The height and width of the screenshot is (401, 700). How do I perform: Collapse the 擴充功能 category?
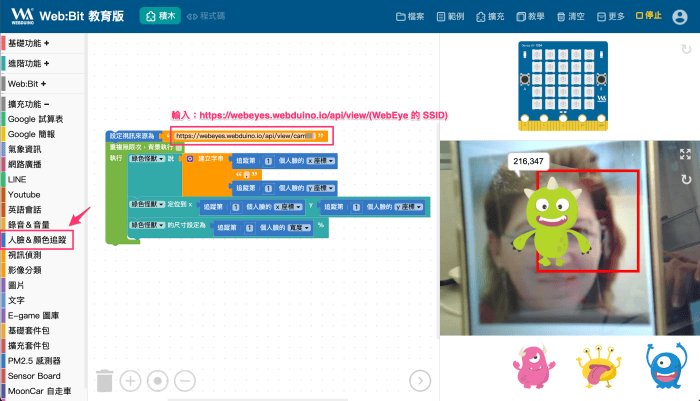pos(29,104)
